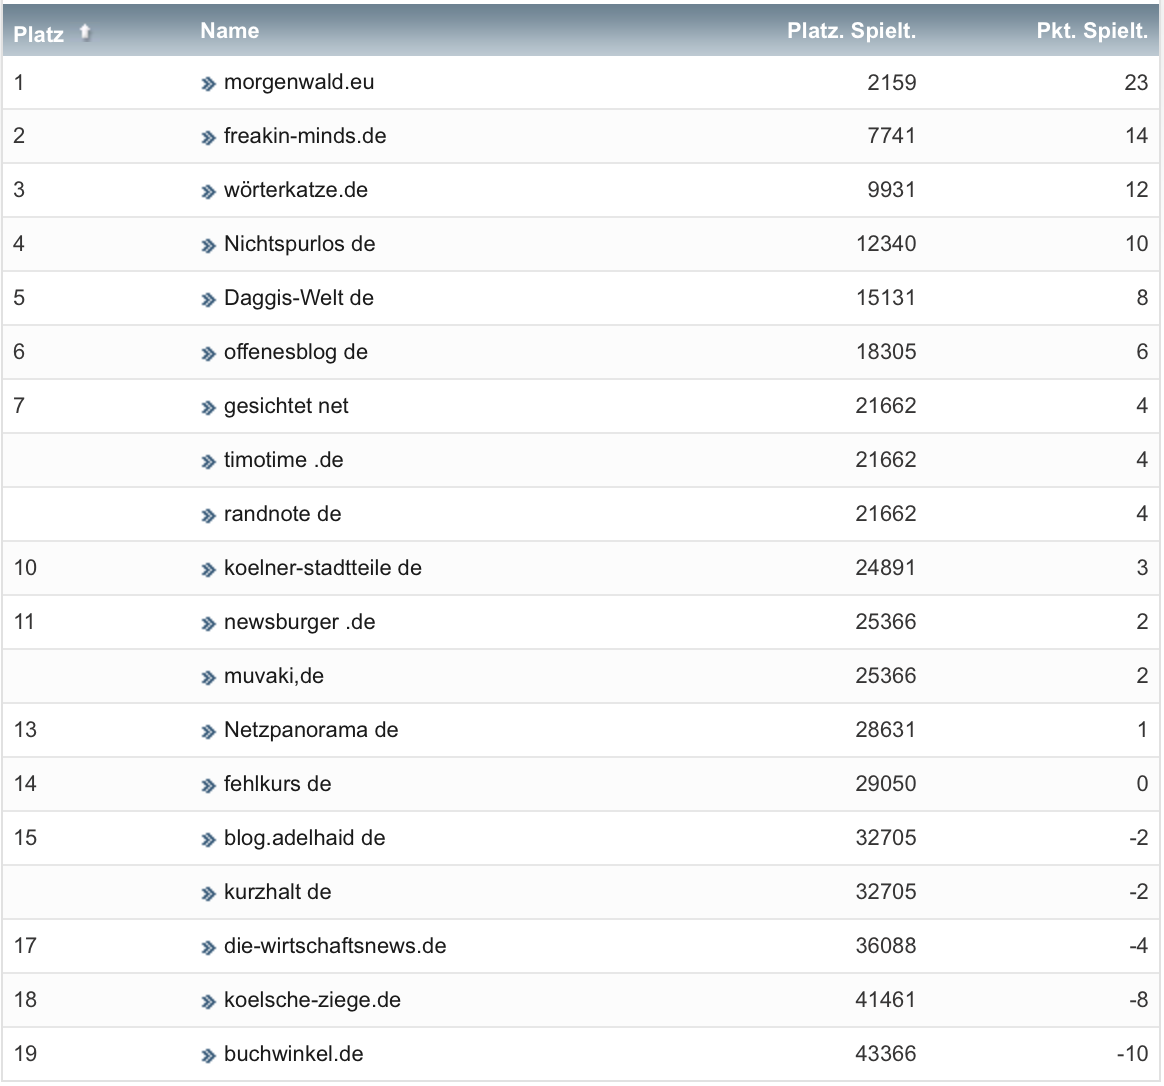Click the chevron icon next to koelsche-ziege.de
Viewport: 1164px width, 1086px height.
(x=208, y=1001)
